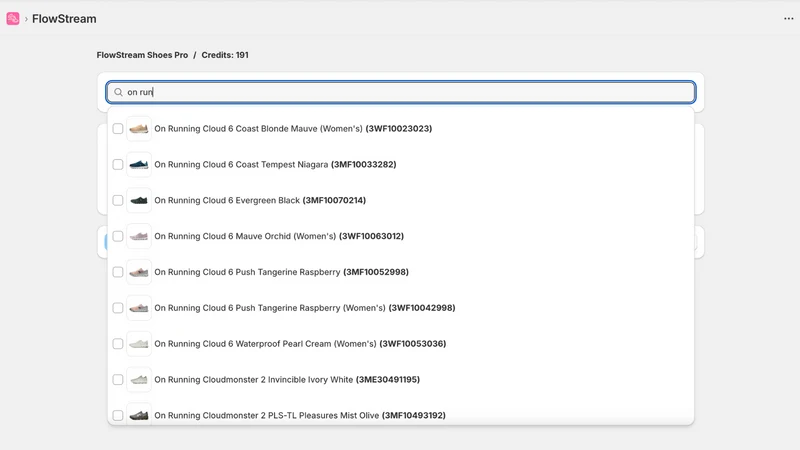Check the Cloud 6 Coast Blonde Mauve checkbox

[118, 129]
